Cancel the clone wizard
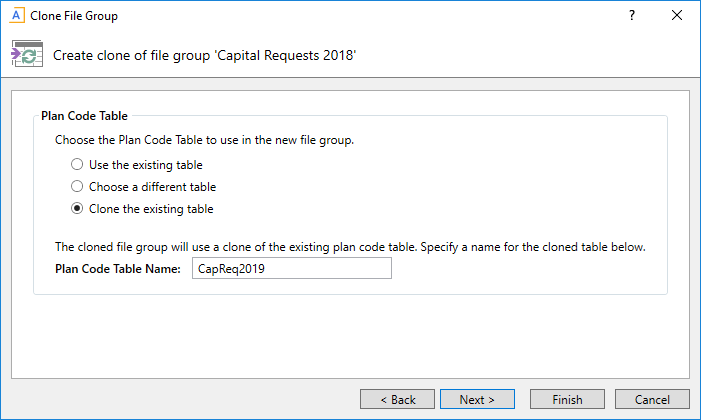701x420 pixels. click(652, 400)
